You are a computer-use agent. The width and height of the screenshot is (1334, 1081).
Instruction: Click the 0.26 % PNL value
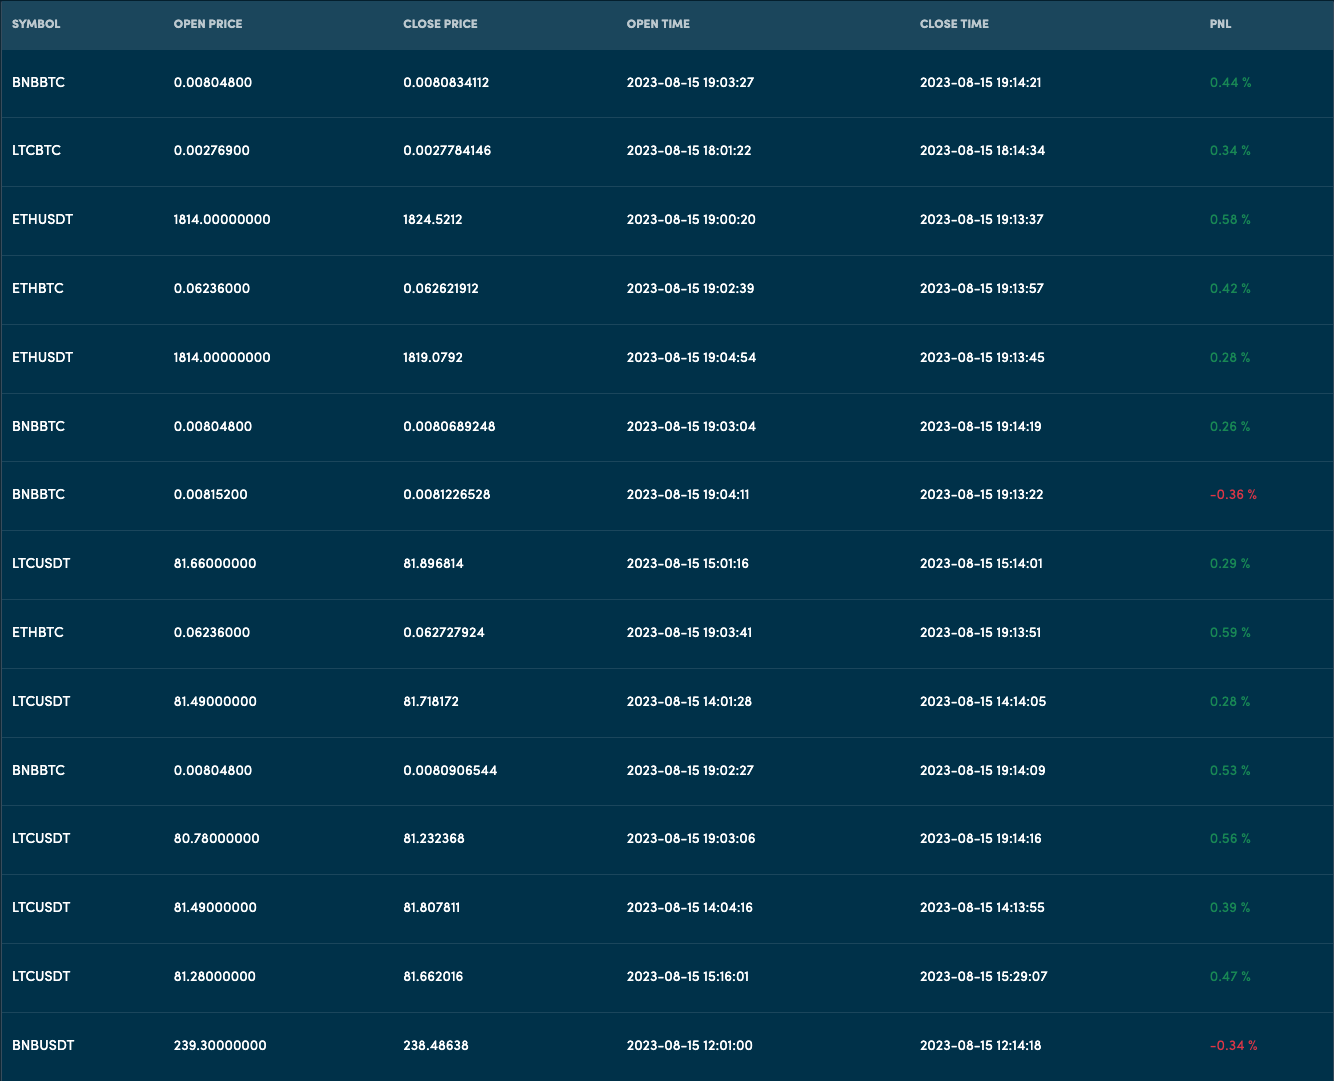pos(1230,427)
